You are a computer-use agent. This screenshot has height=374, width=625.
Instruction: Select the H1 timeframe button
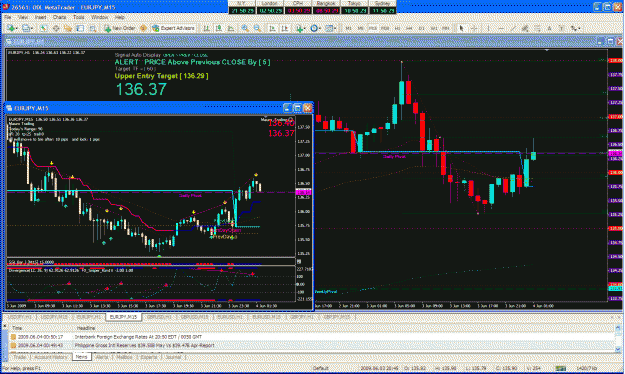[397, 28]
